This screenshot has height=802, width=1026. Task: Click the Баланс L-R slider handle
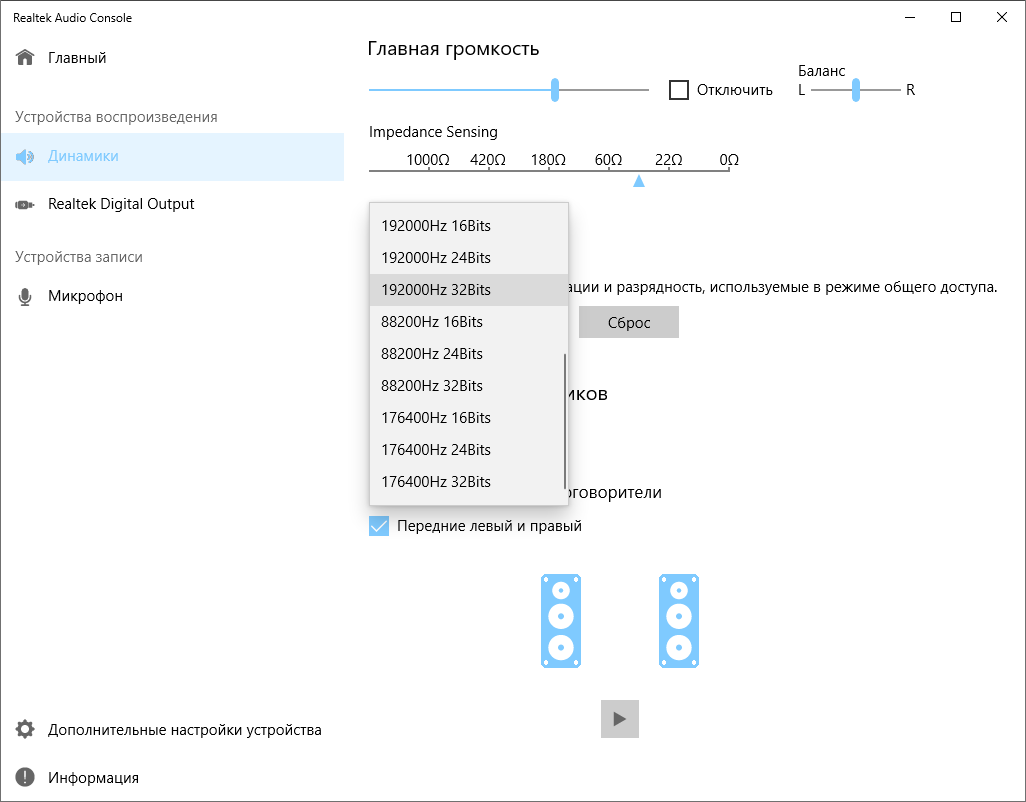coord(856,90)
